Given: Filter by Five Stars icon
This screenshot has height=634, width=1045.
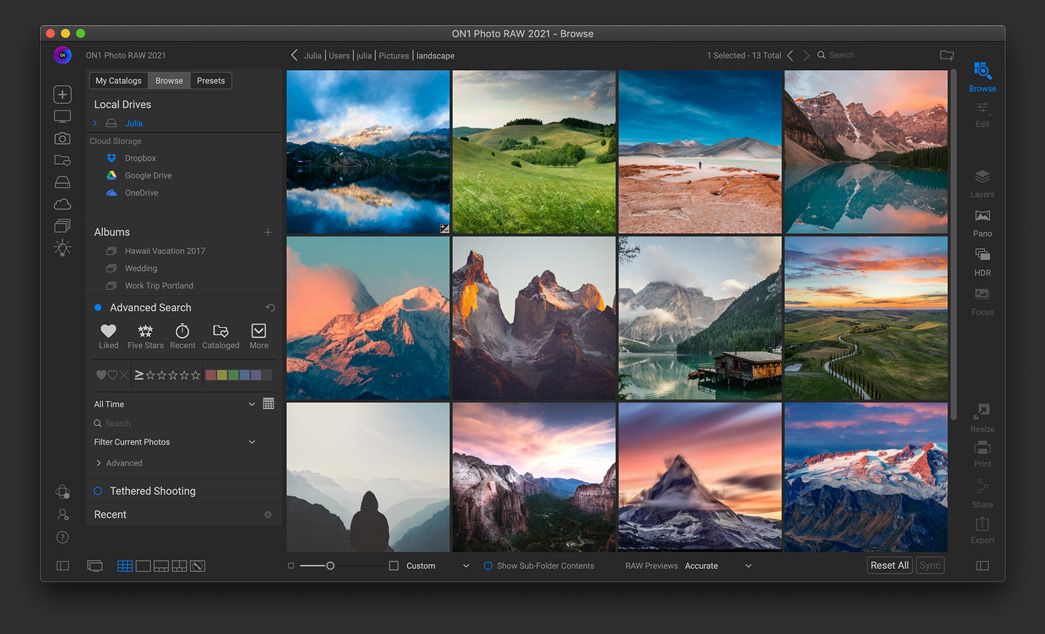Looking at the screenshot, I should pos(145,331).
